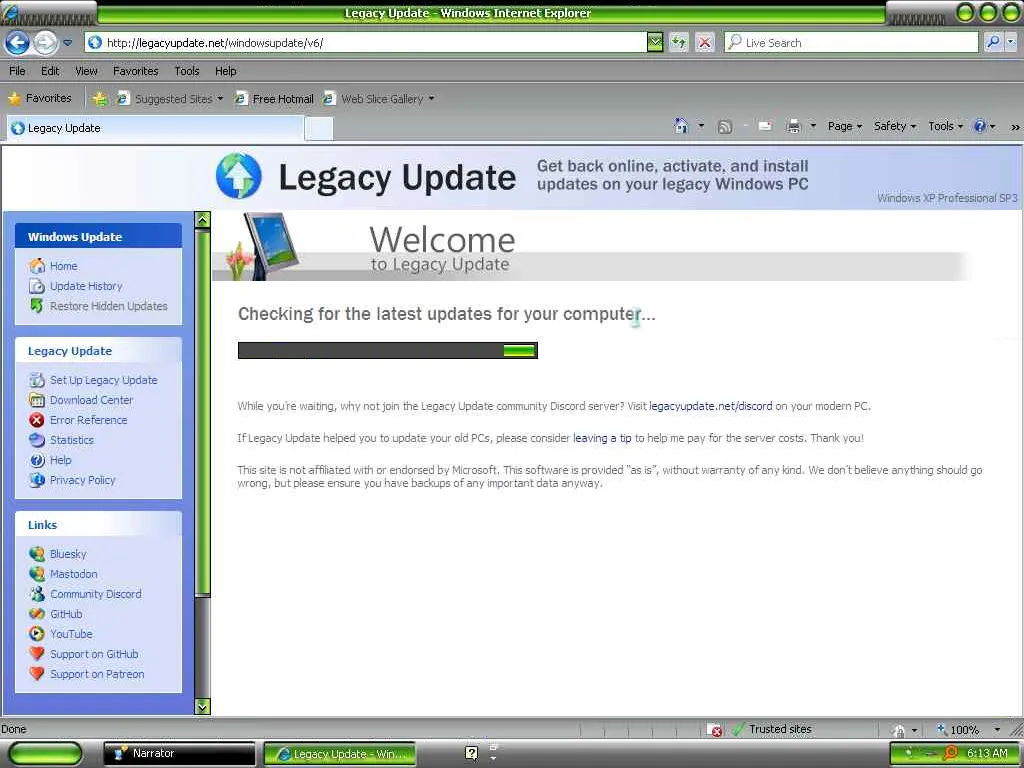Click the Statistics sidebar icon
The height and width of the screenshot is (768, 1024).
click(x=37, y=440)
